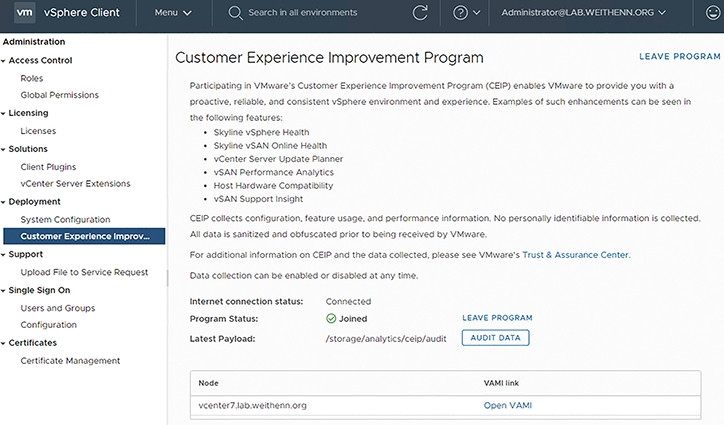Click the search in all environments field
Viewport: 724px width, 425px height.
click(x=302, y=12)
